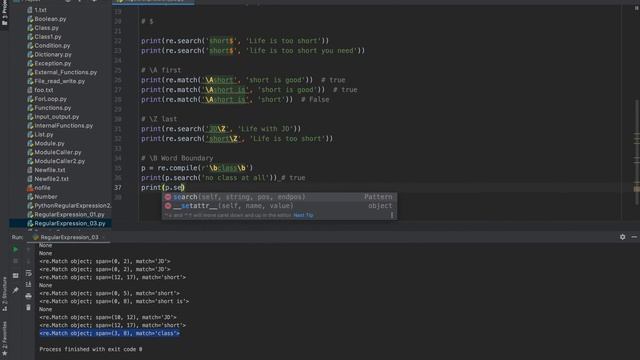
Task: Open Exception.py in project tree
Action: [x=53, y=63]
